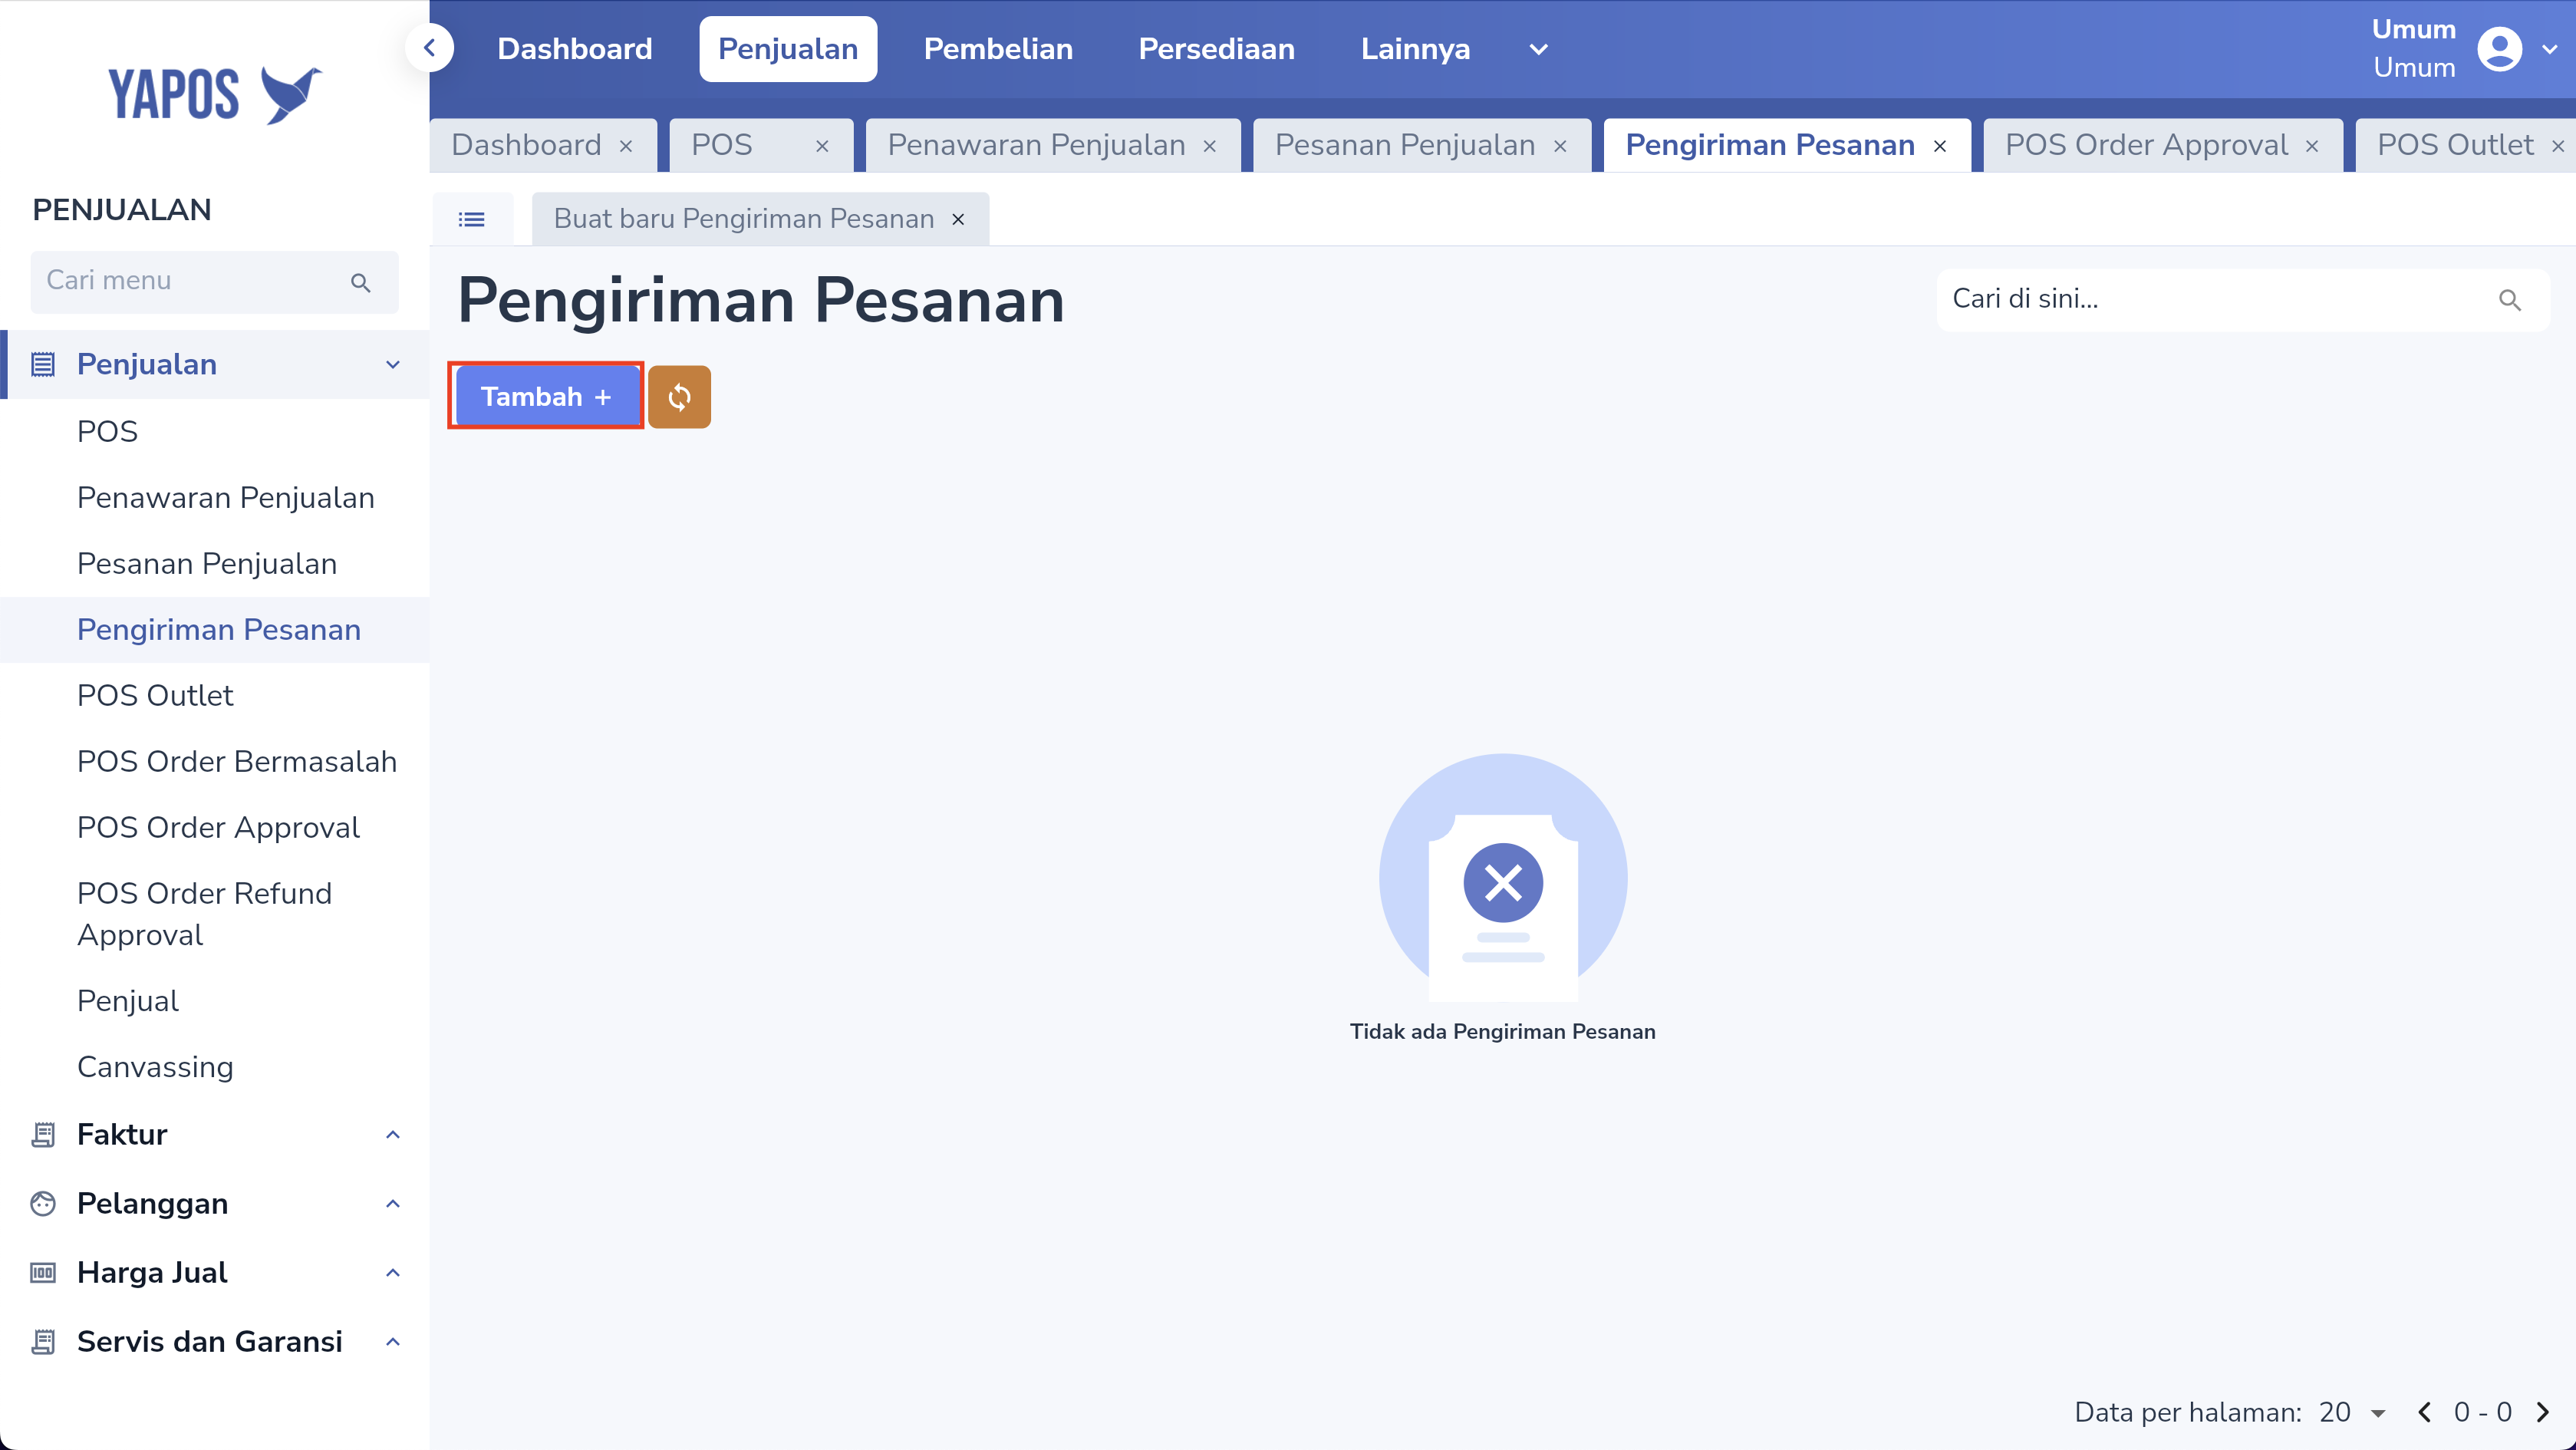Open Pembelian in top navigation
The height and width of the screenshot is (1450, 2576).
click(x=998, y=49)
